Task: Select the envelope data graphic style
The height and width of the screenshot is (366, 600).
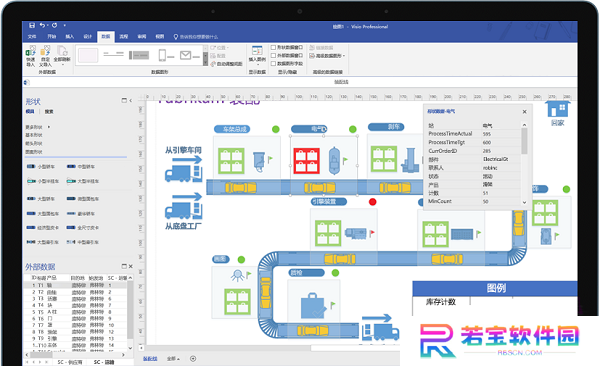Action: [190, 56]
